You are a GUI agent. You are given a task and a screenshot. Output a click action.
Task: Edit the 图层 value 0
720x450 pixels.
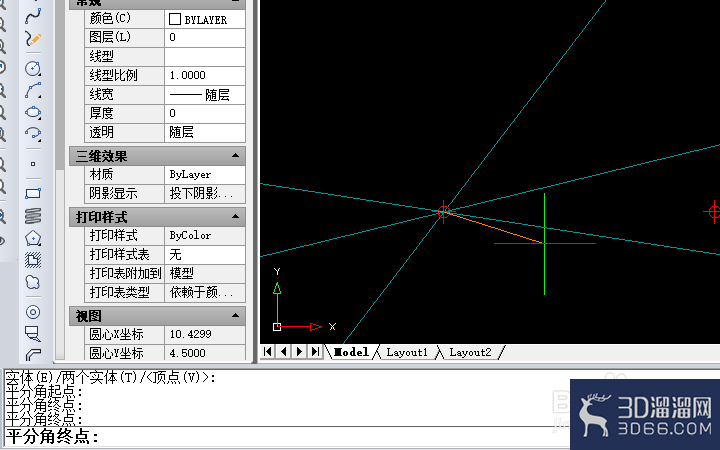tap(205, 38)
